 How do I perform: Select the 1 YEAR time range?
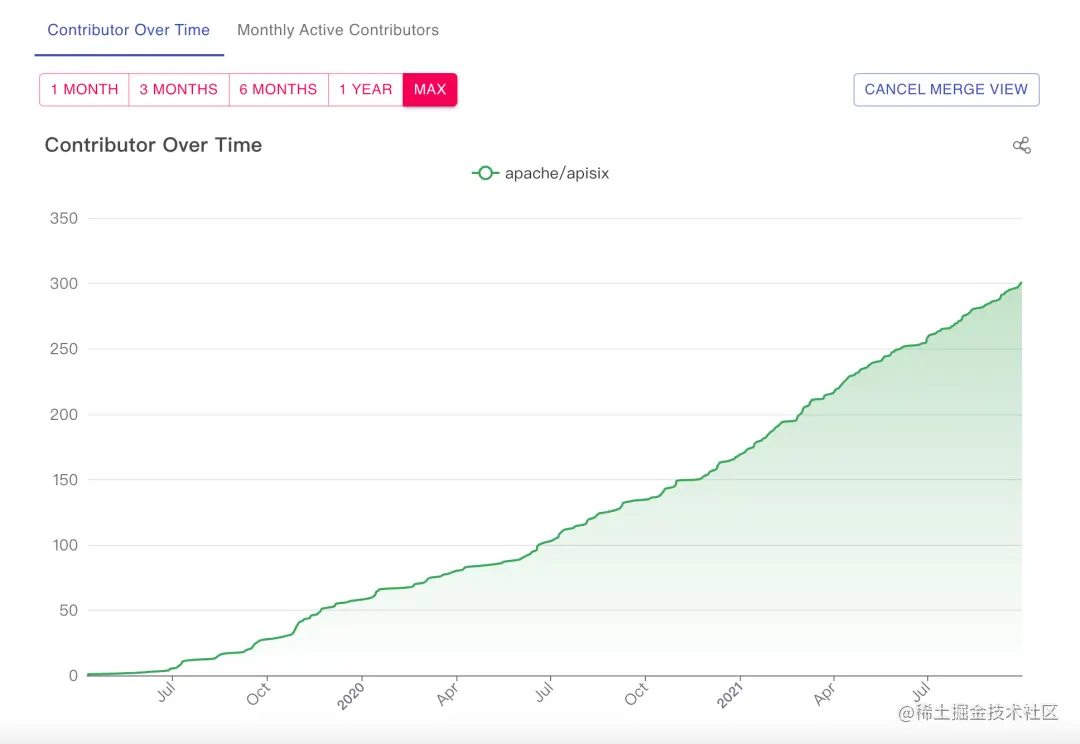[x=365, y=89]
